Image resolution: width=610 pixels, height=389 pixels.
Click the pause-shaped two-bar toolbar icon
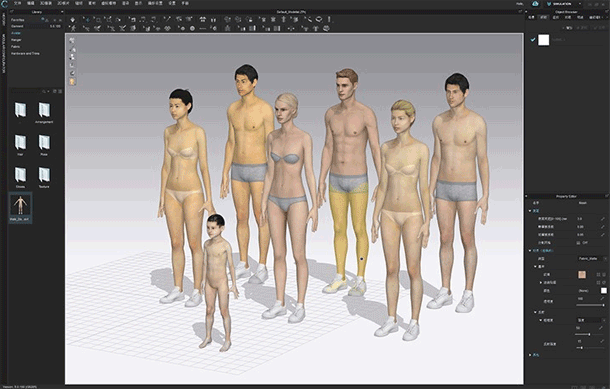213,19
